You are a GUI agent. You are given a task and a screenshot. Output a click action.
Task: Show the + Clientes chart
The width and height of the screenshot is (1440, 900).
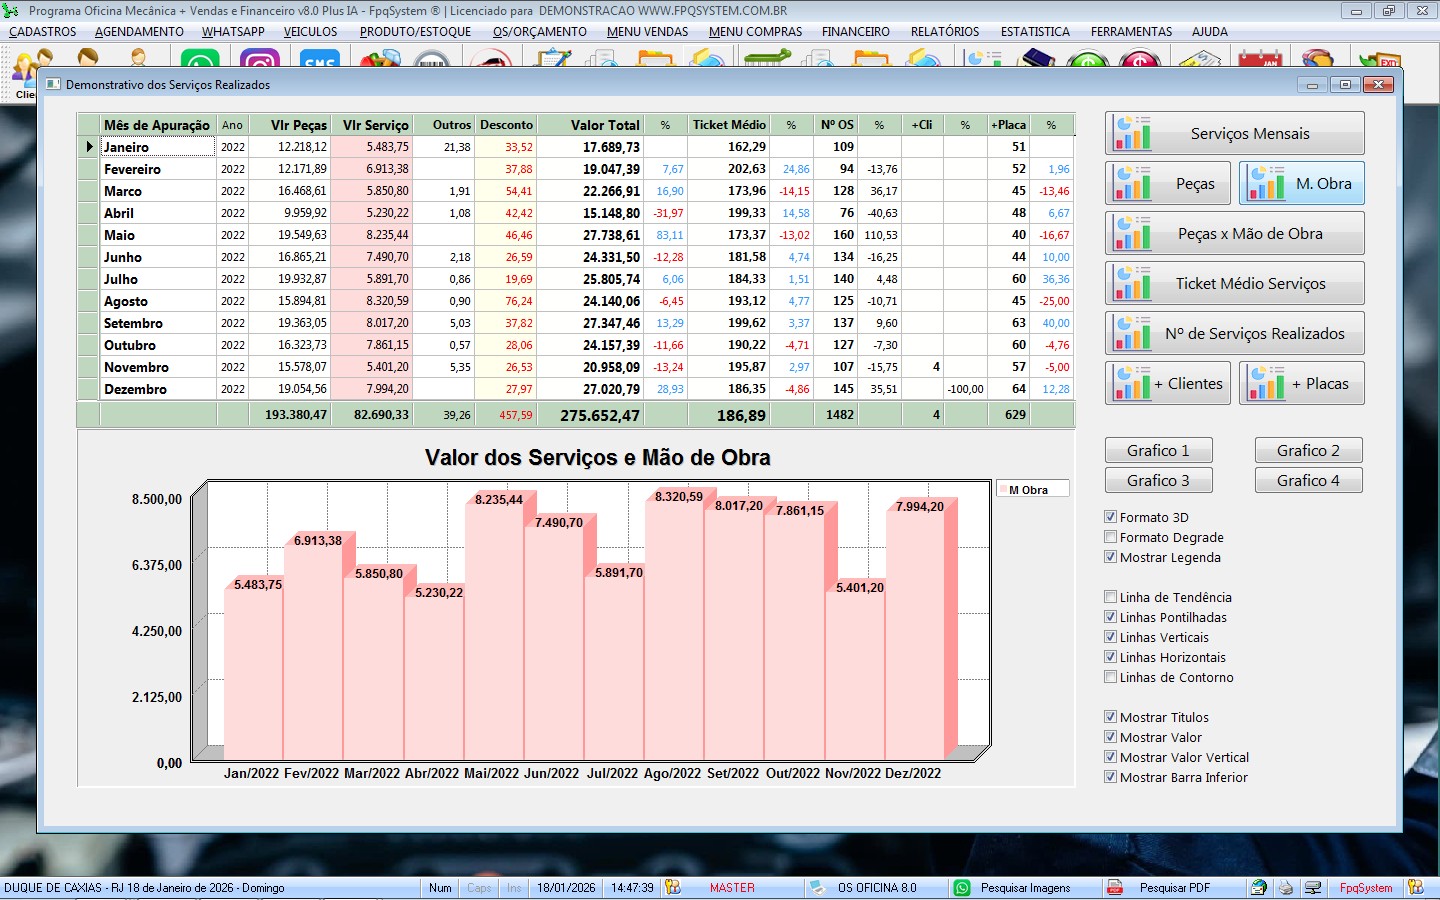point(1168,384)
